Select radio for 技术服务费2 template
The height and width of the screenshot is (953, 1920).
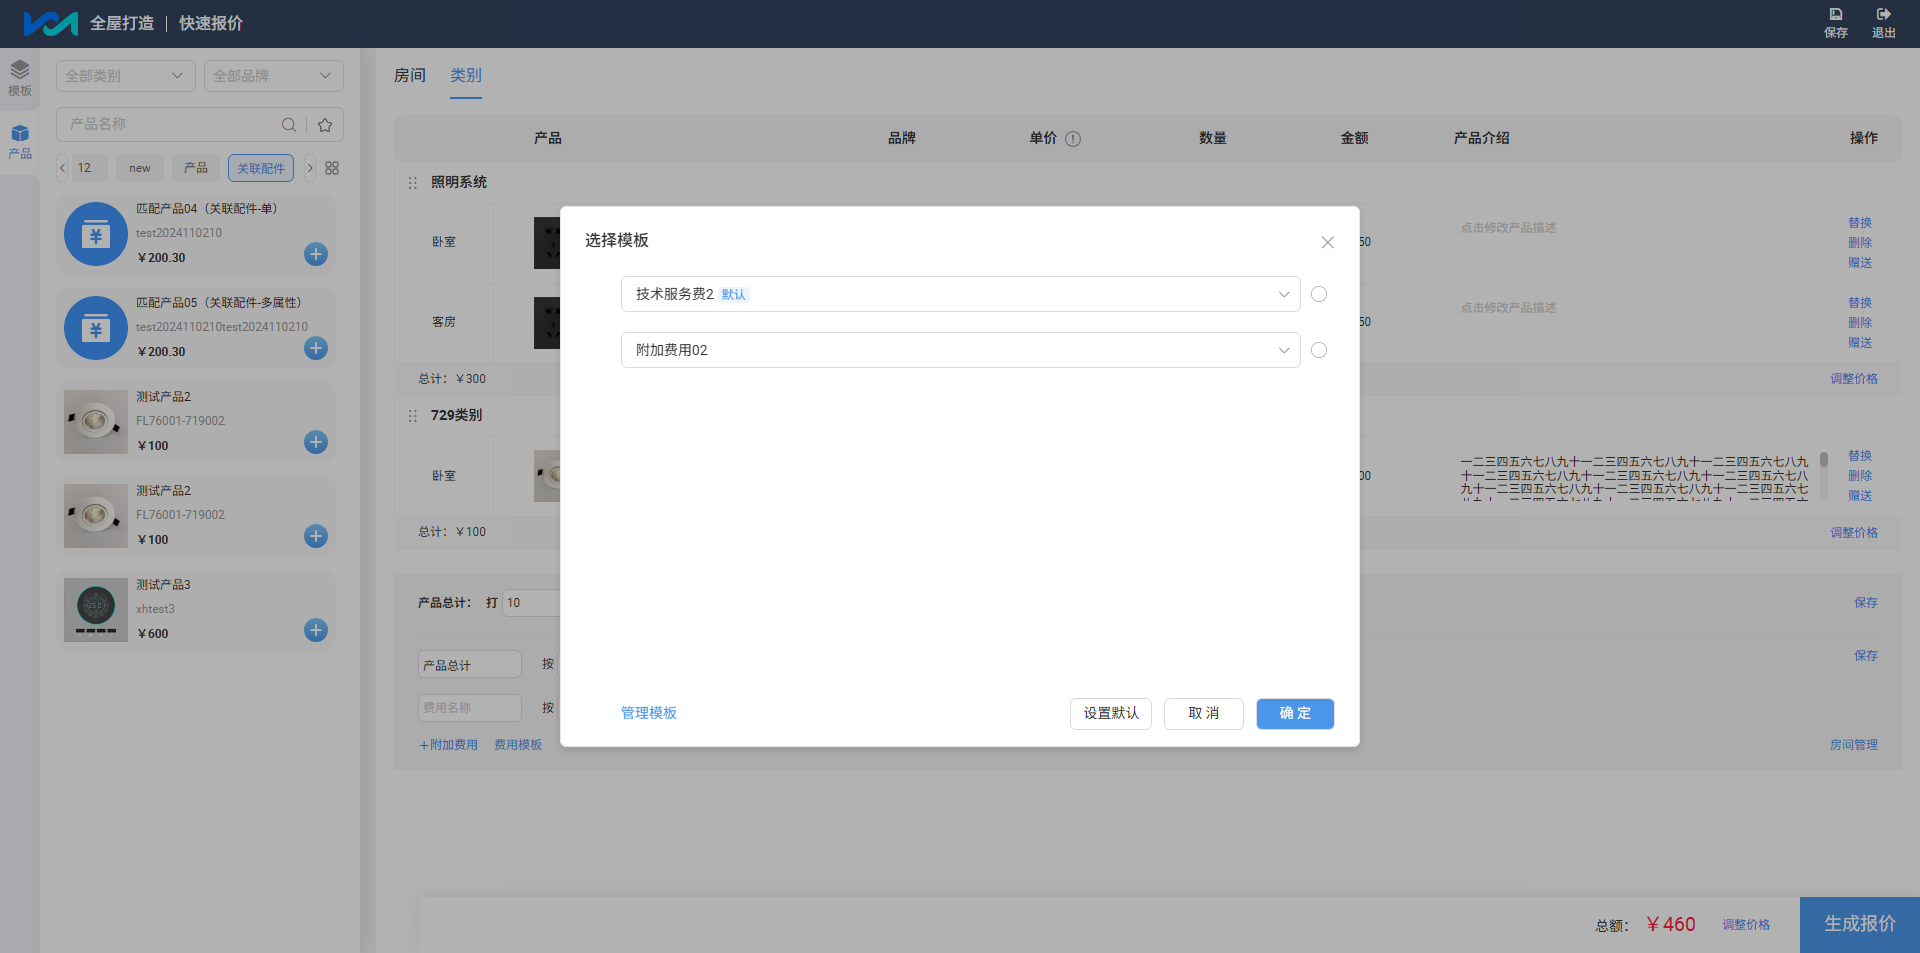(1319, 294)
